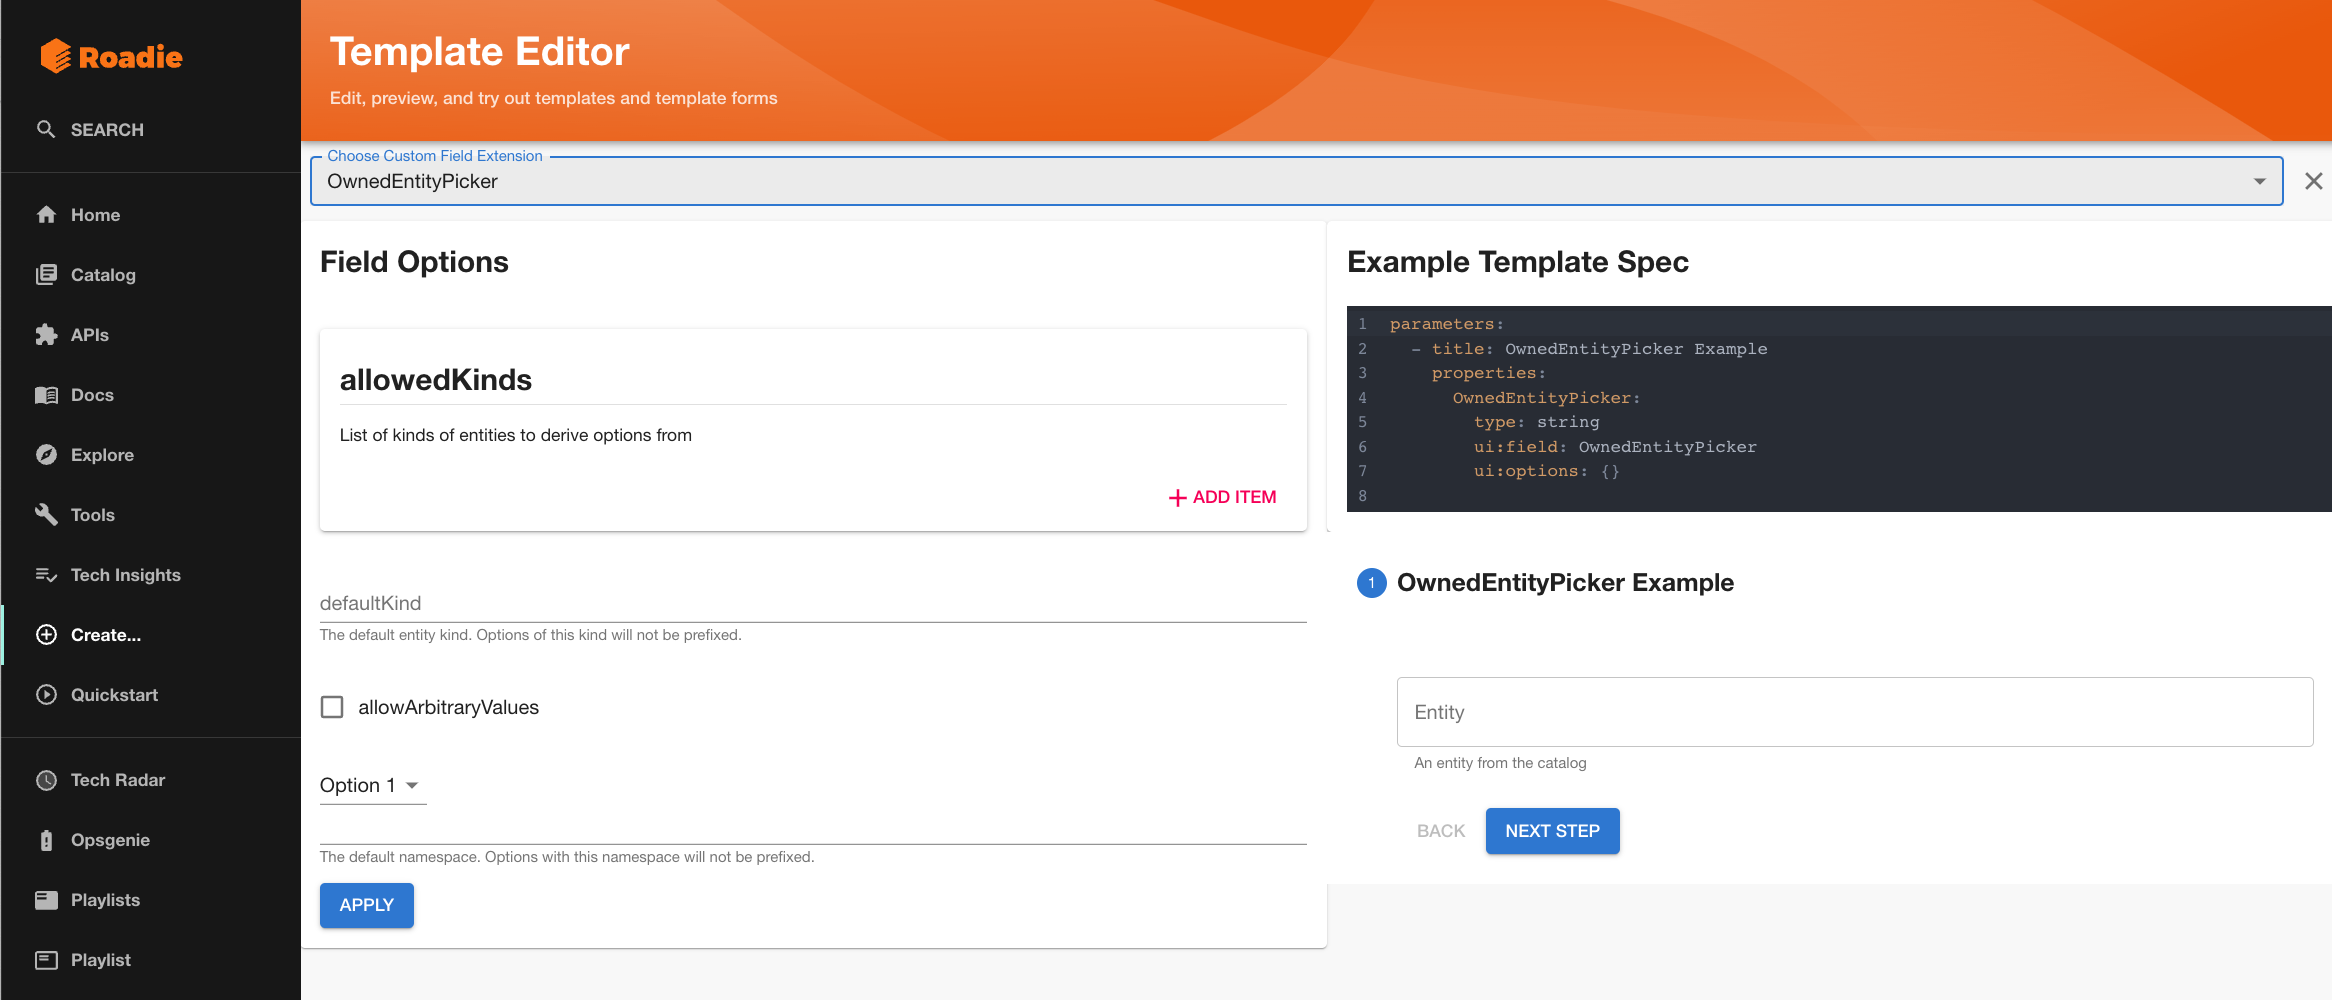Click the "Template Editor" page title

tap(480, 51)
